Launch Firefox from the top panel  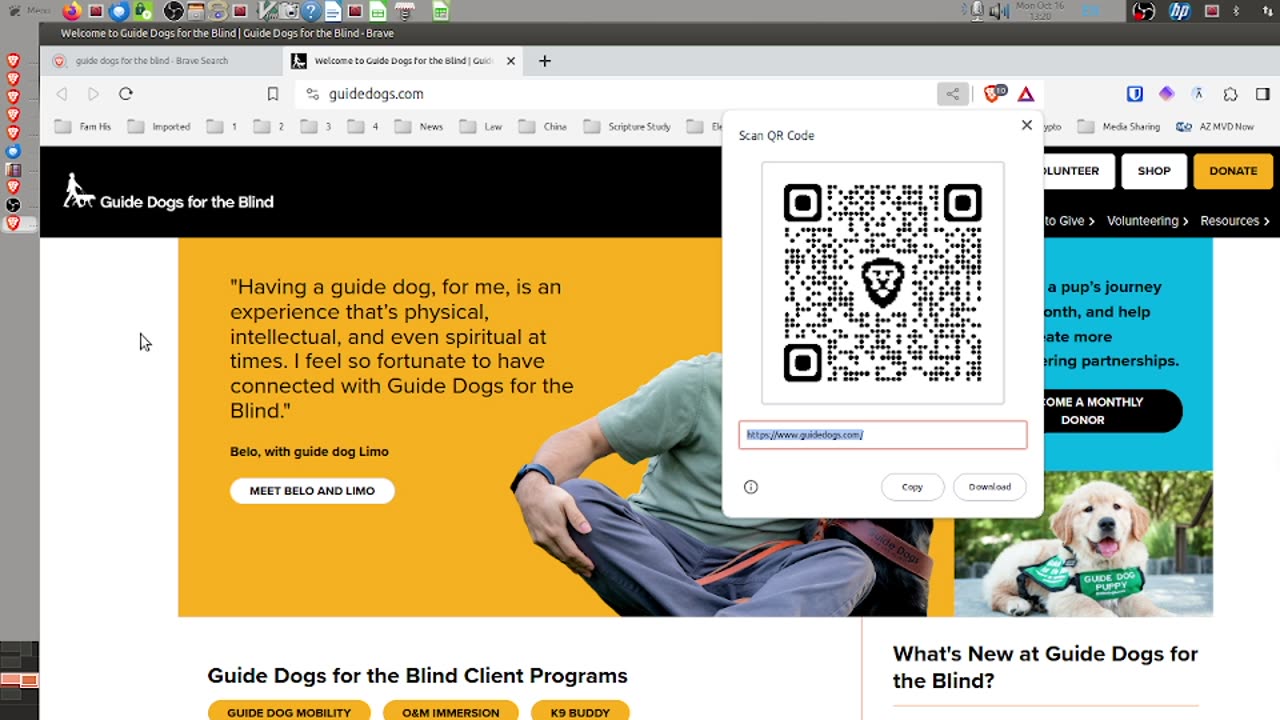[x=72, y=12]
